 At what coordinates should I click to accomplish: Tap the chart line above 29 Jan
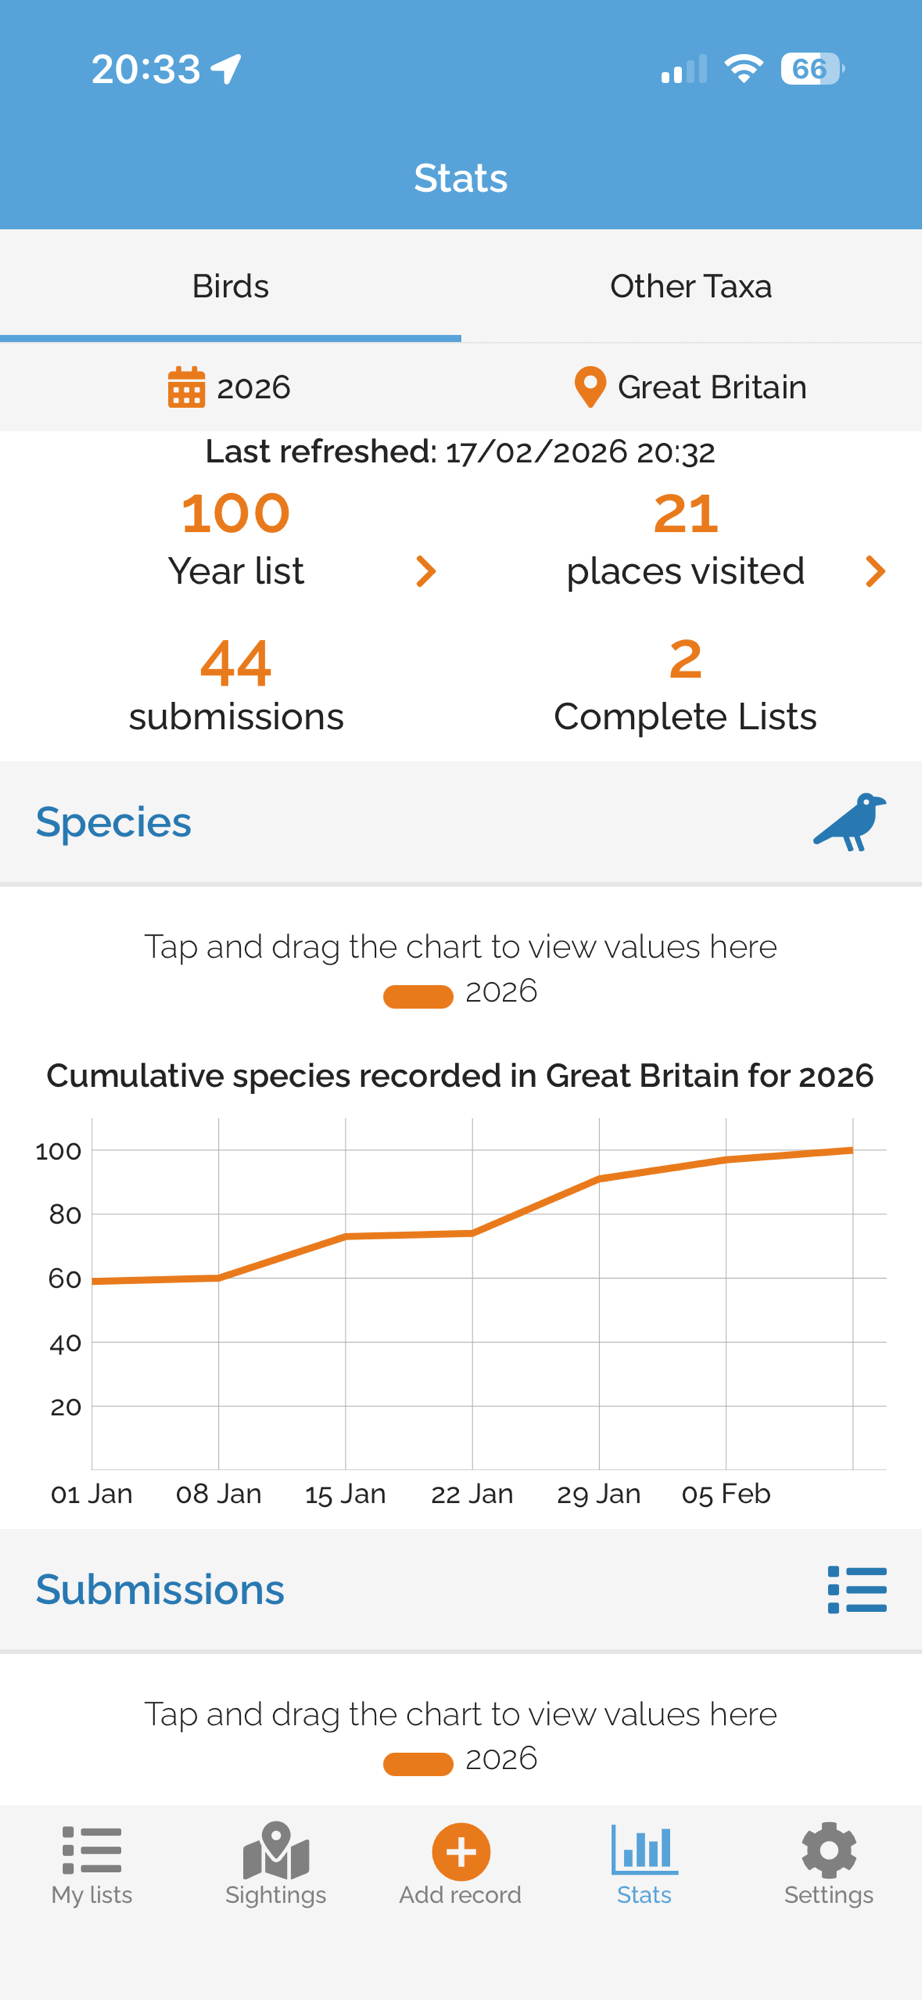pyautogui.click(x=599, y=1179)
